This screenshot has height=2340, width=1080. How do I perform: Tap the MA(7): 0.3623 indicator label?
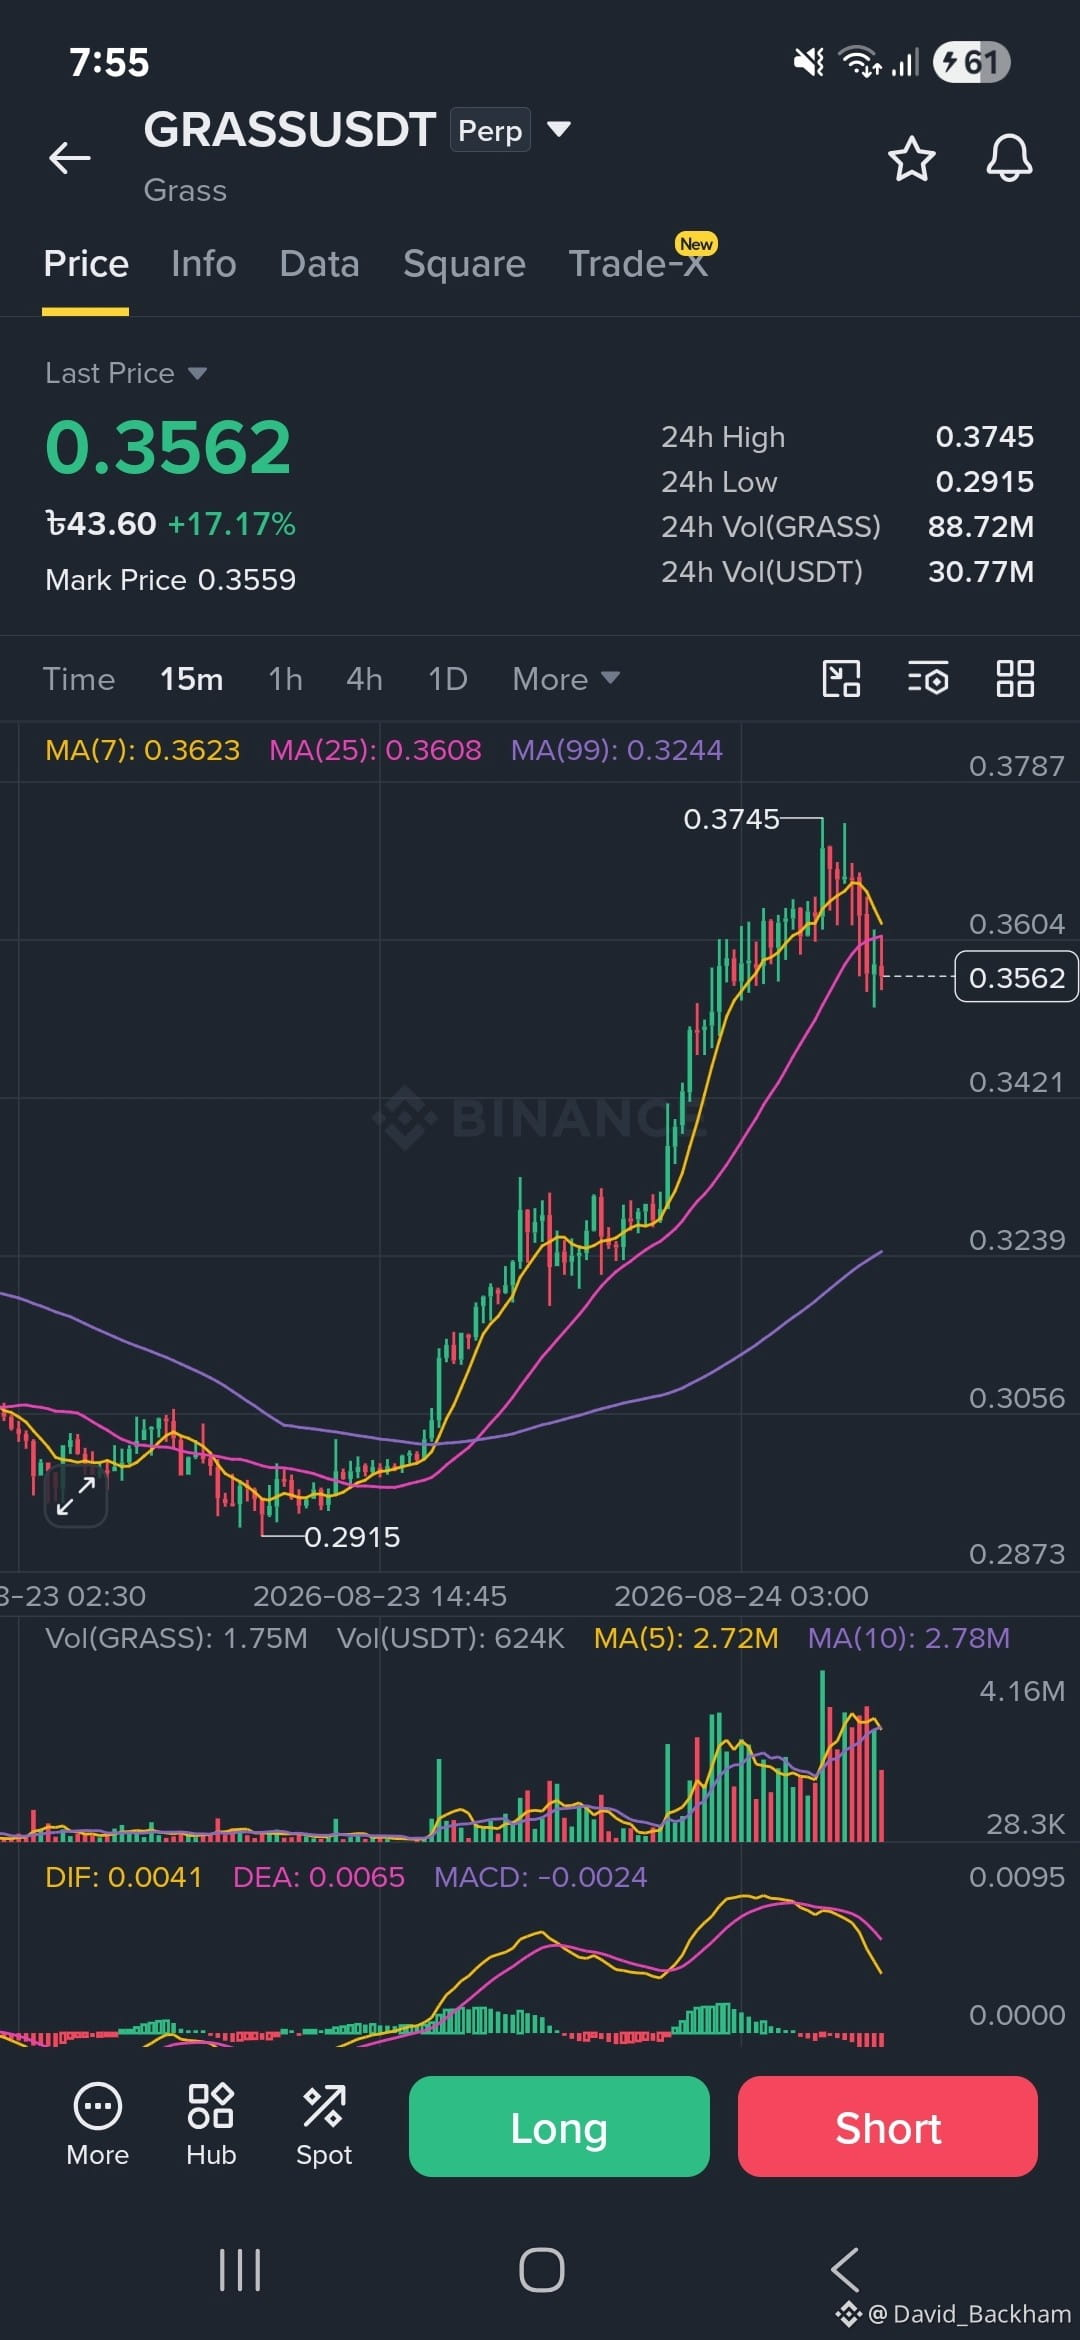pos(143,750)
